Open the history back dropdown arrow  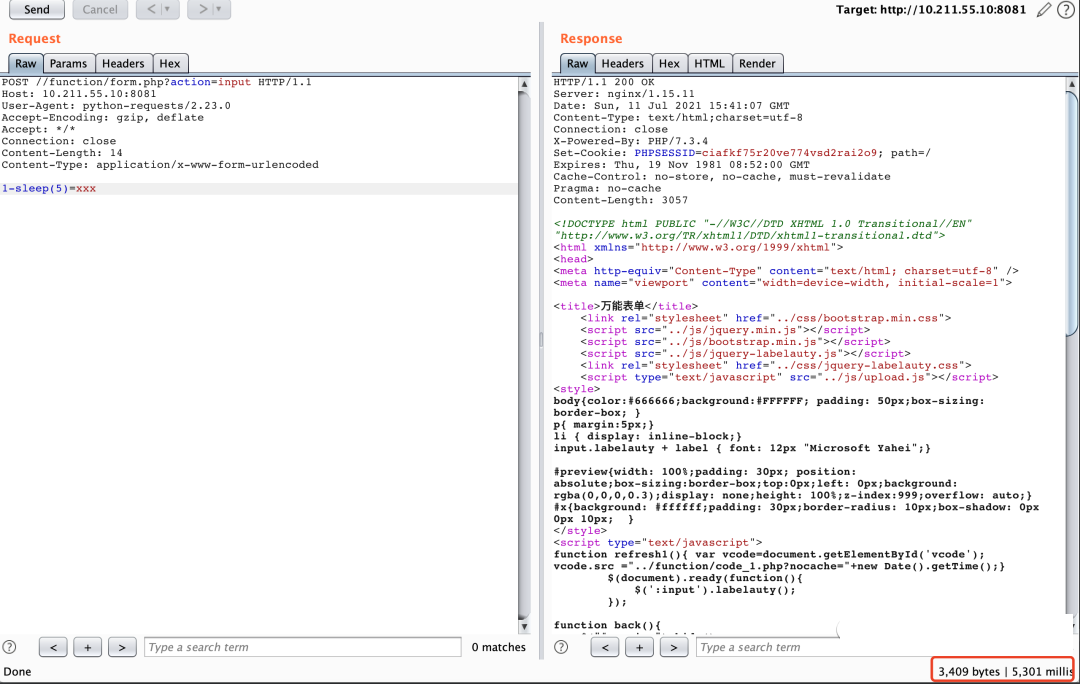[169, 10]
